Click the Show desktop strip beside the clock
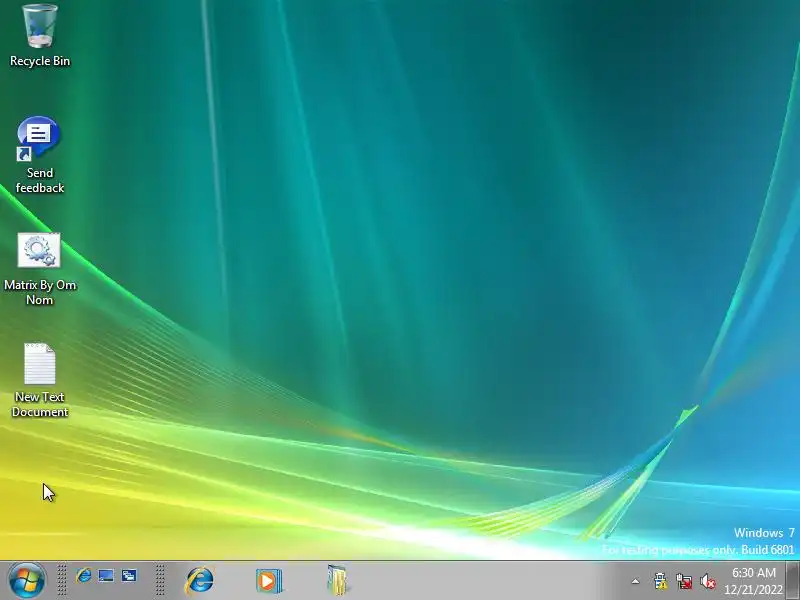 [793, 581]
